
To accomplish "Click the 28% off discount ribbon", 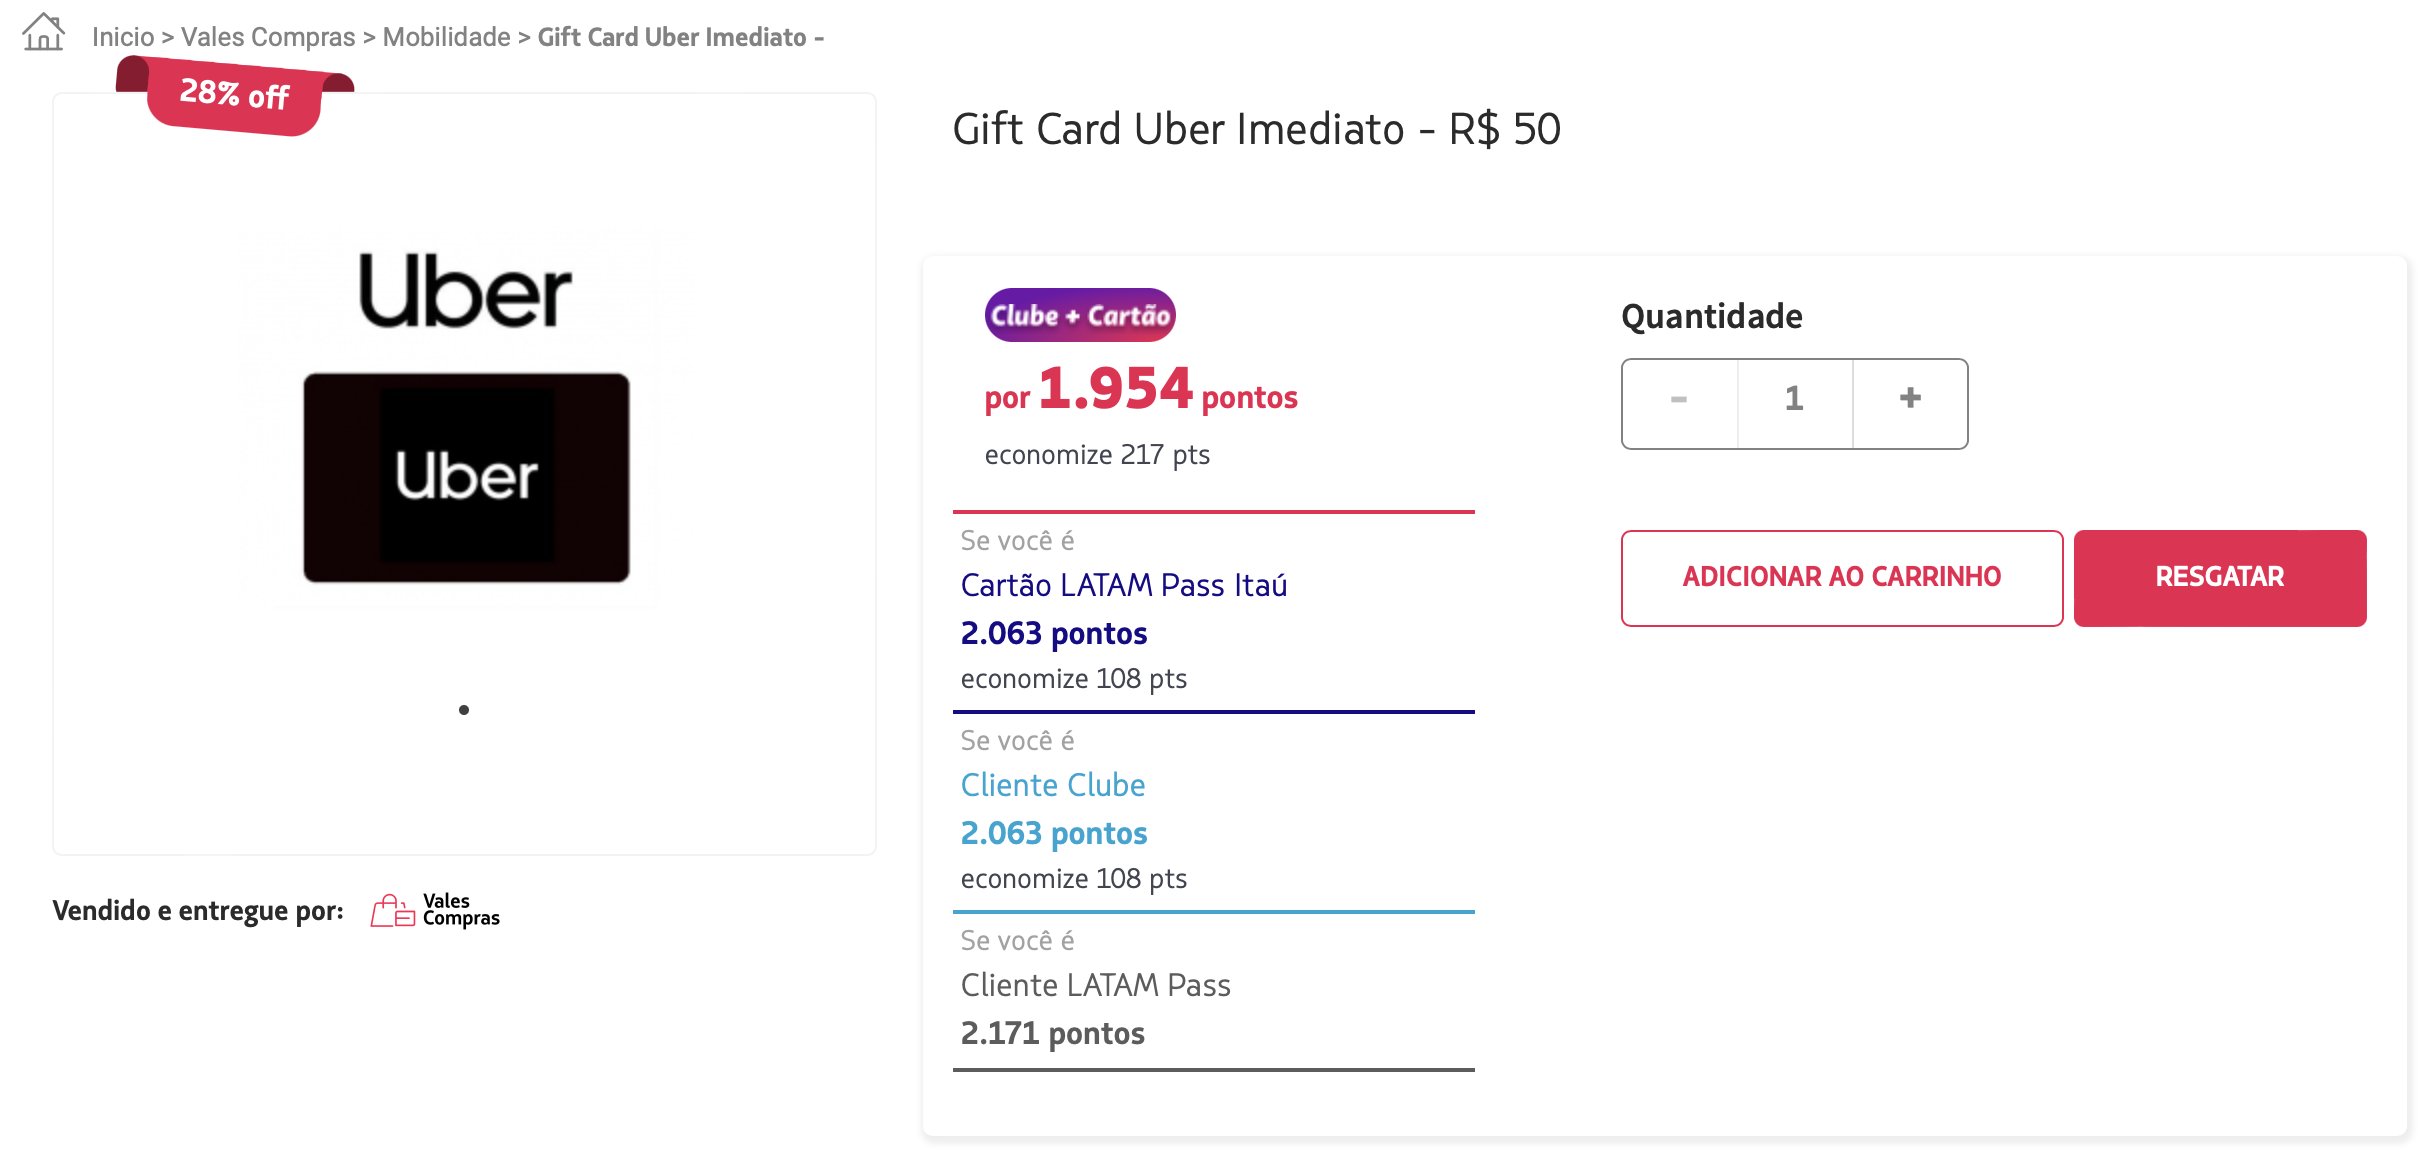I will point(235,96).
